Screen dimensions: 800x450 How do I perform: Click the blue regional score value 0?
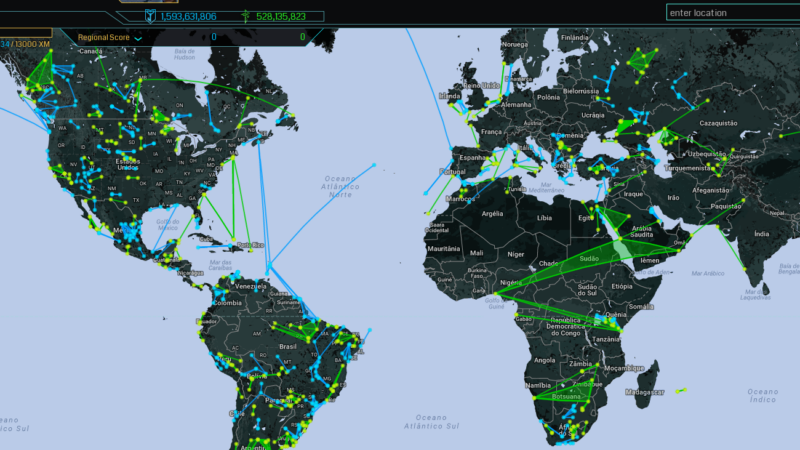pyautogui.click(x=214, y=37)
